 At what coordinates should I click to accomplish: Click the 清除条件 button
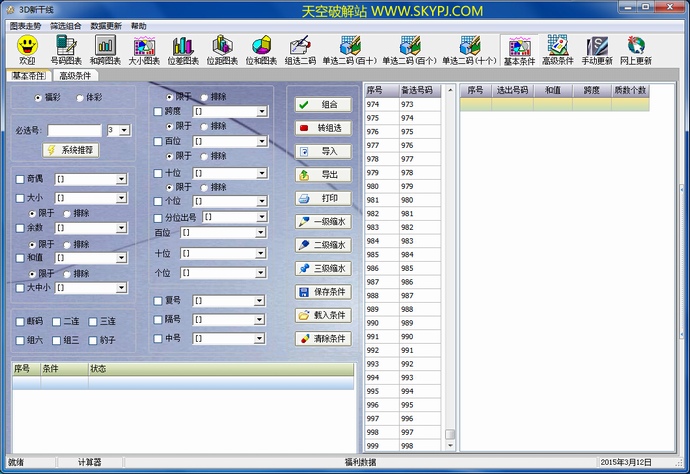click(x=323, y=339)
